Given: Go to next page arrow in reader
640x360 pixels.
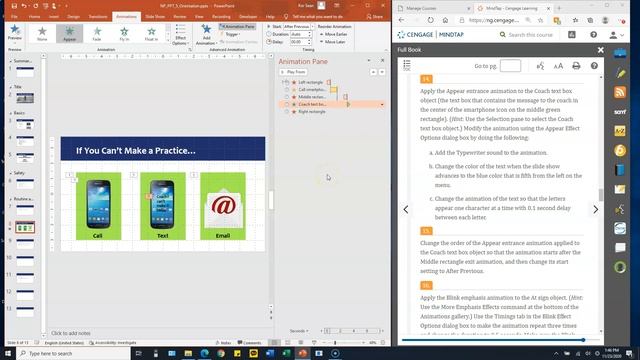Looking at the screenshot, I should tap(596, 209).
